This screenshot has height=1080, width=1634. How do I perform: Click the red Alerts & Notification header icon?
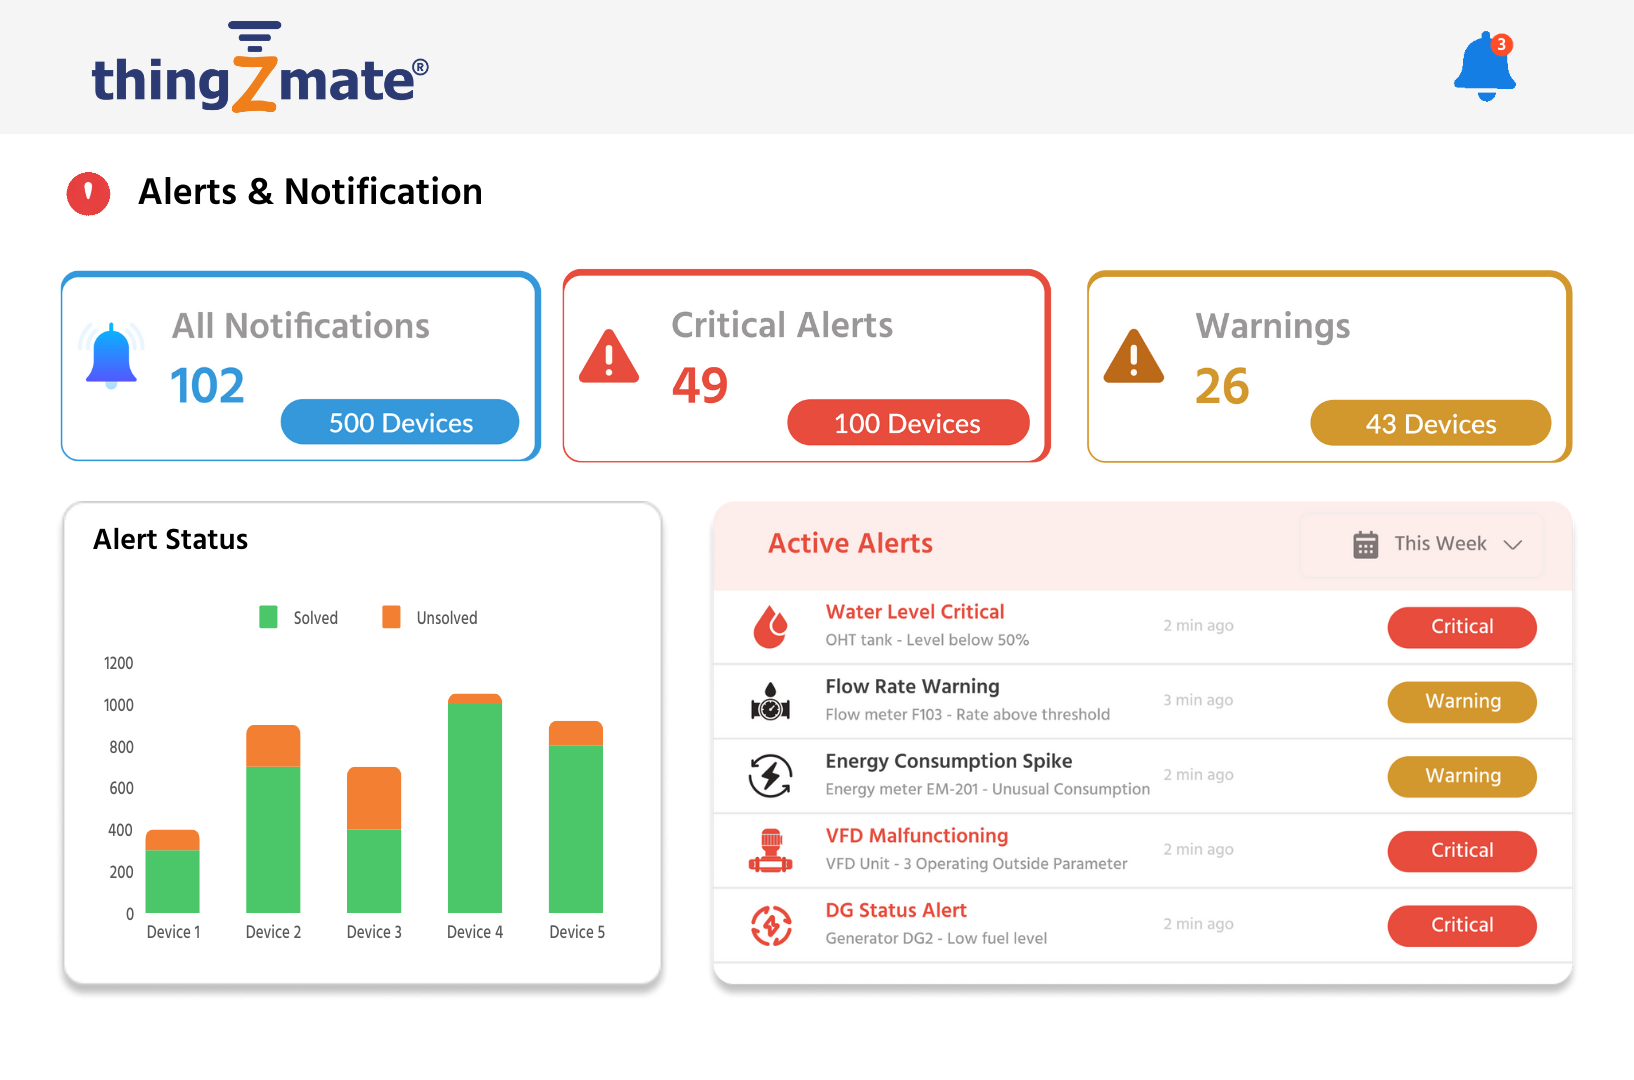pyautogui.click(x=88, y=193)
